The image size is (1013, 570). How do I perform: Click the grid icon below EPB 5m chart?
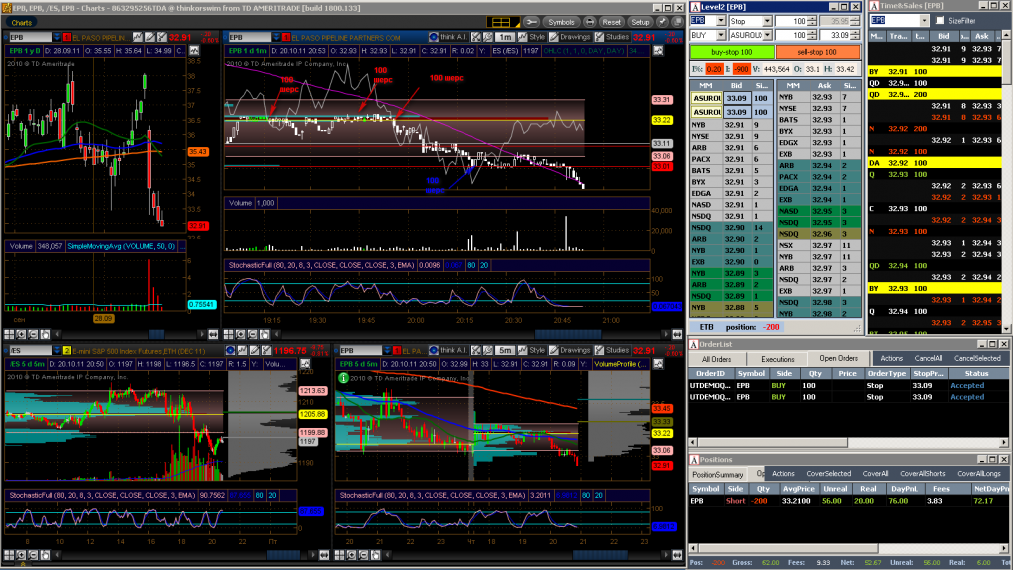(340, 555)
